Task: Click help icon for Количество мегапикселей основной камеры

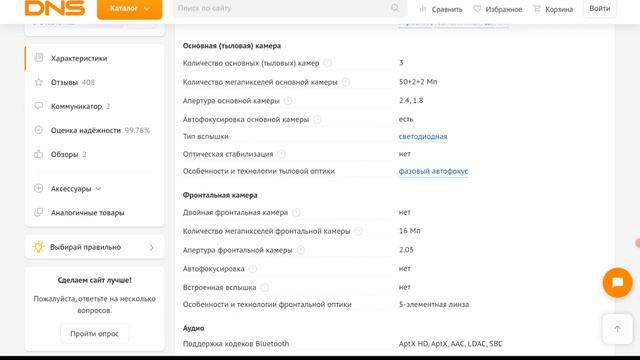Action: (346, 82)
